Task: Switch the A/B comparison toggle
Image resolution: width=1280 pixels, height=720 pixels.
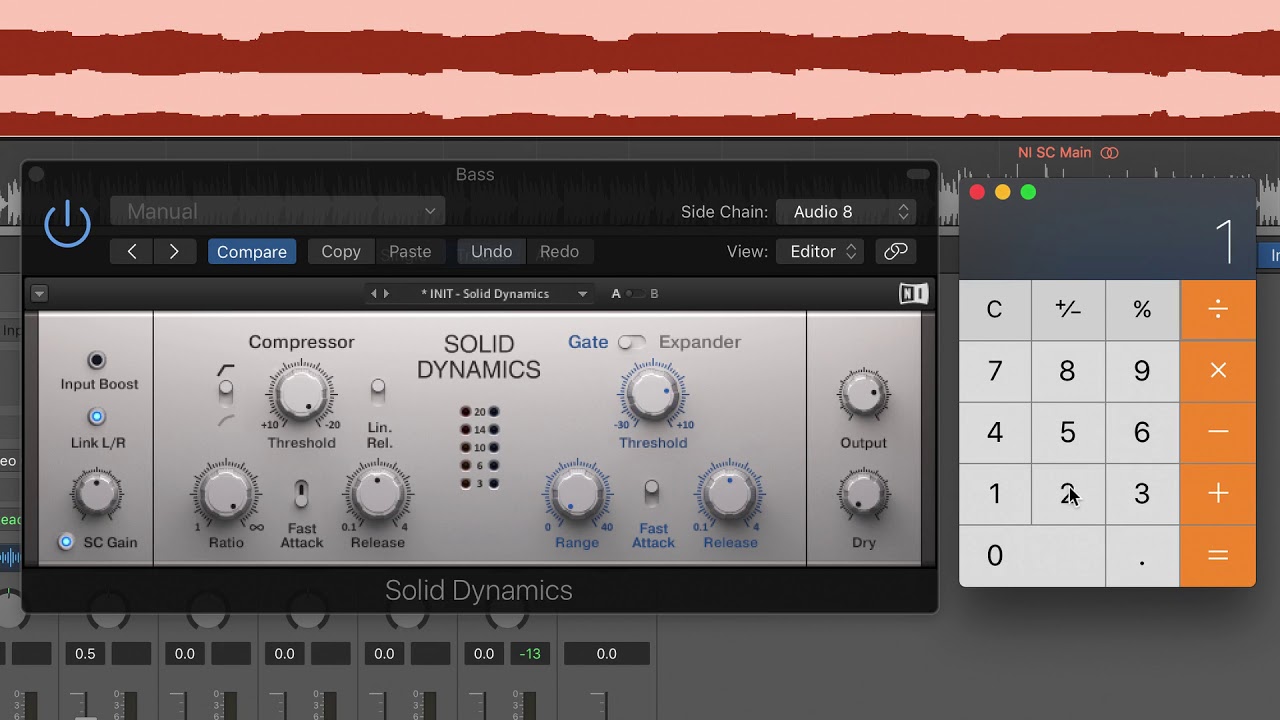Action: pos(636,294)
